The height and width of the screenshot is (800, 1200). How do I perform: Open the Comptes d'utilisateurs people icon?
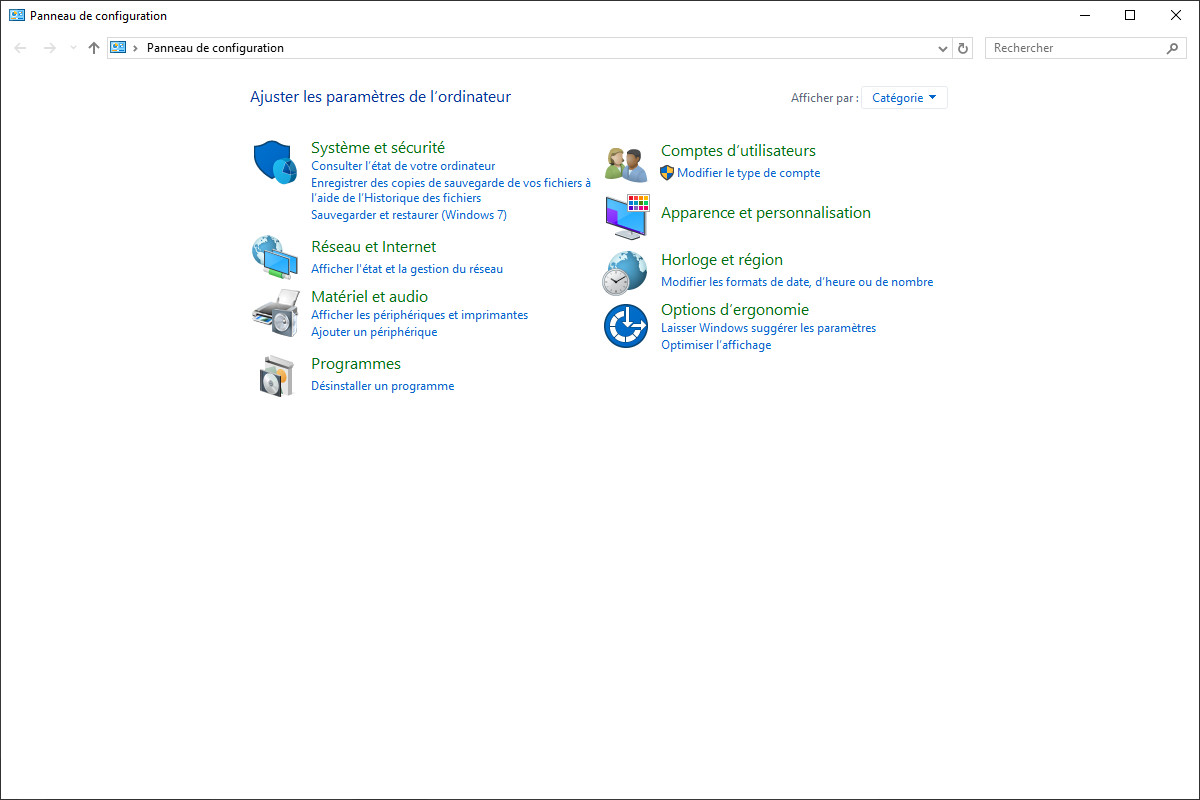[627, 162]
